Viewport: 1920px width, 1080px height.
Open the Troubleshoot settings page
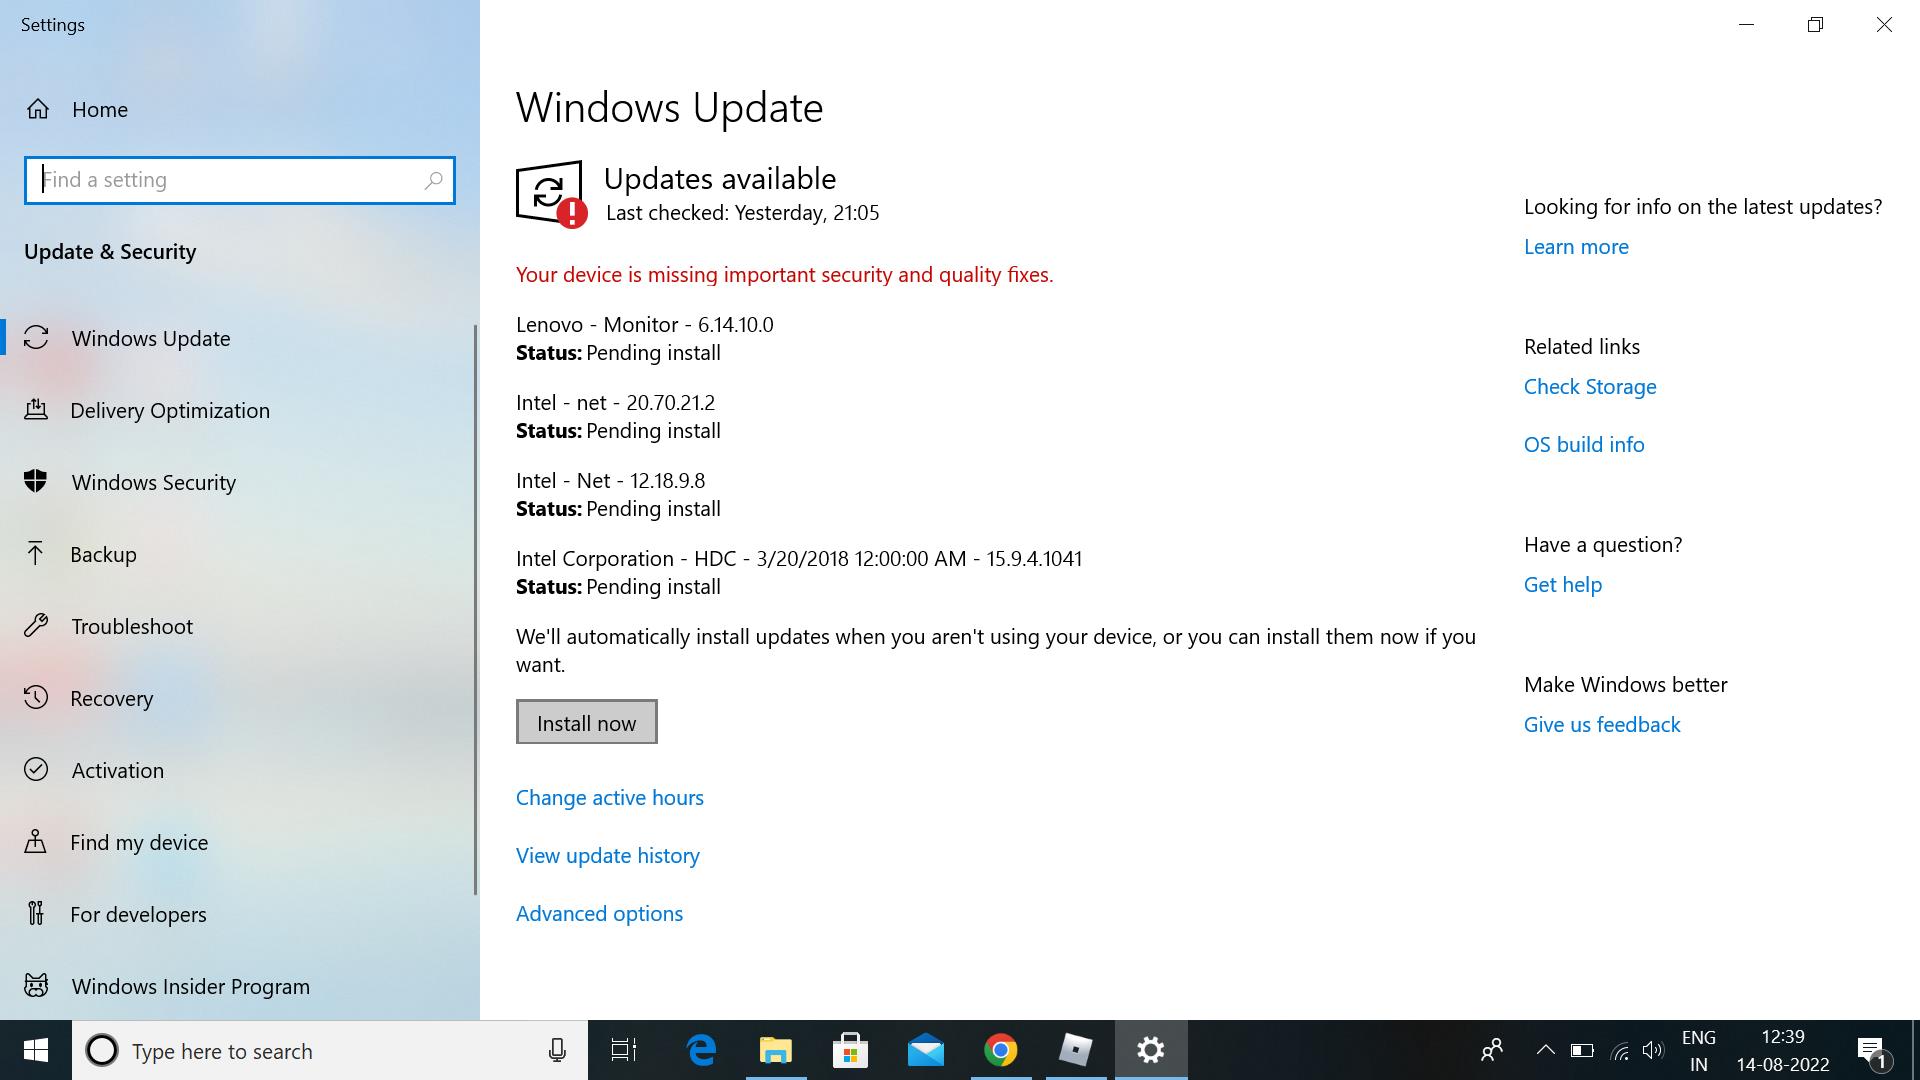point(240,626)
